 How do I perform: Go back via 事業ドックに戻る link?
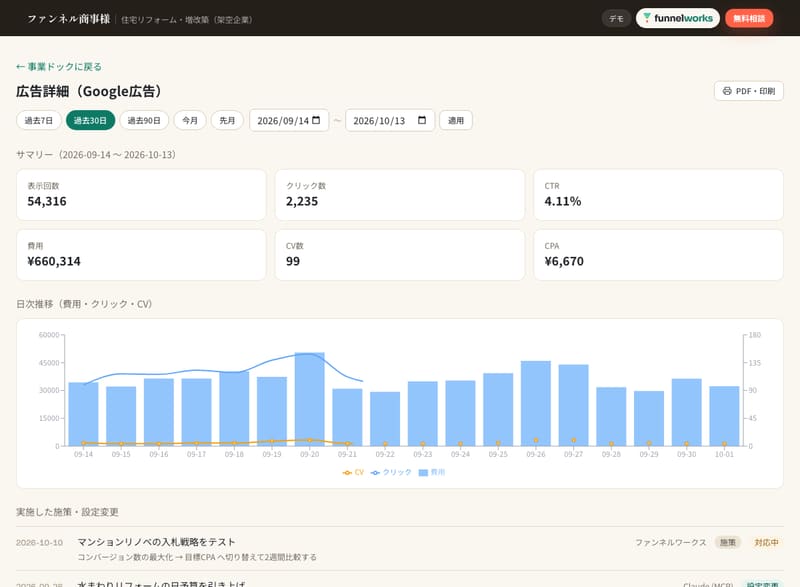click(59, 66)
